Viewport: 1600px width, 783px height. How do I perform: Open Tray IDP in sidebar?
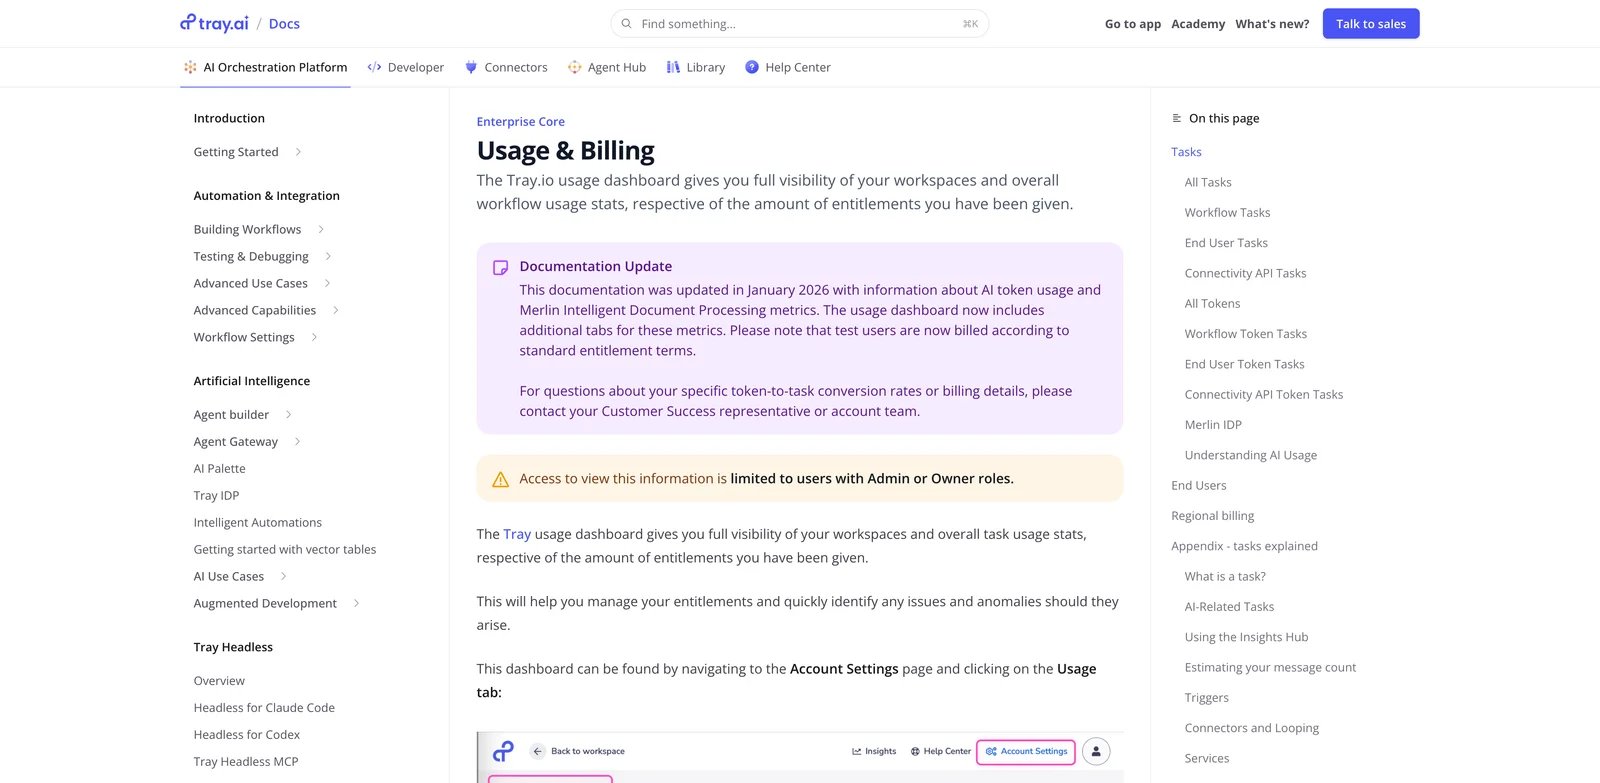216,495
